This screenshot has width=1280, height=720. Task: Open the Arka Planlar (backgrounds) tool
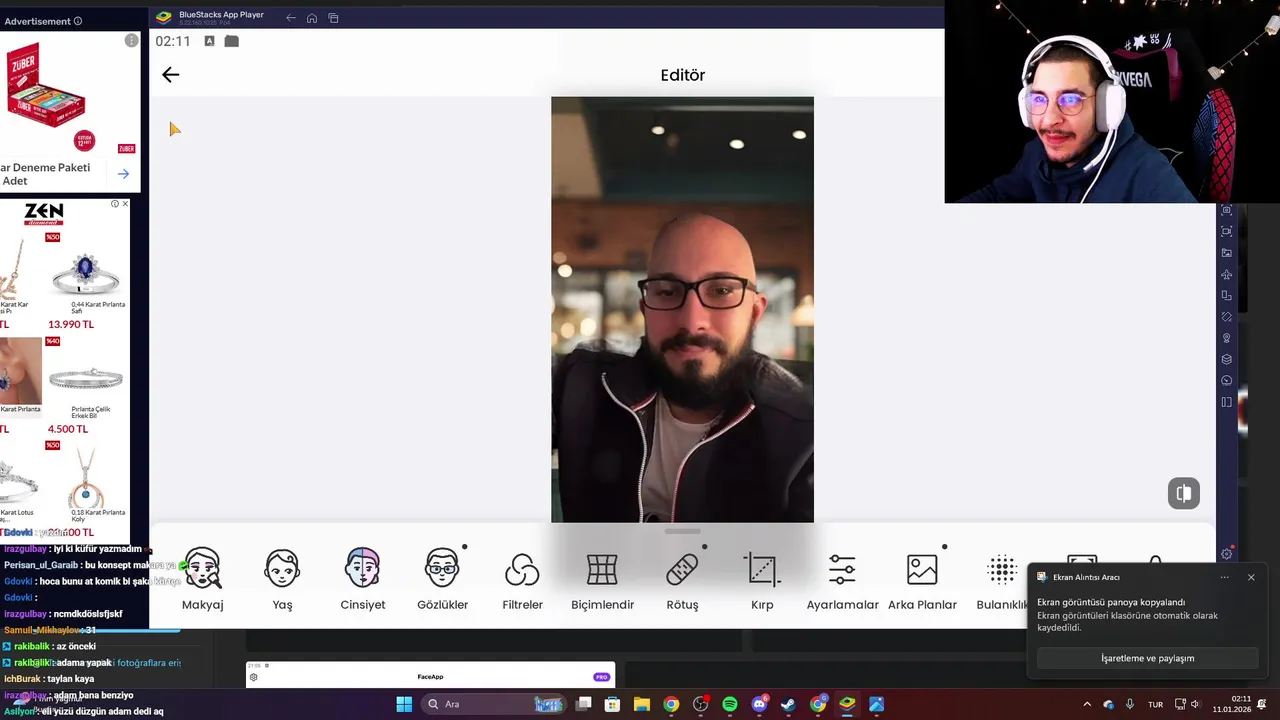click(922, 579)
